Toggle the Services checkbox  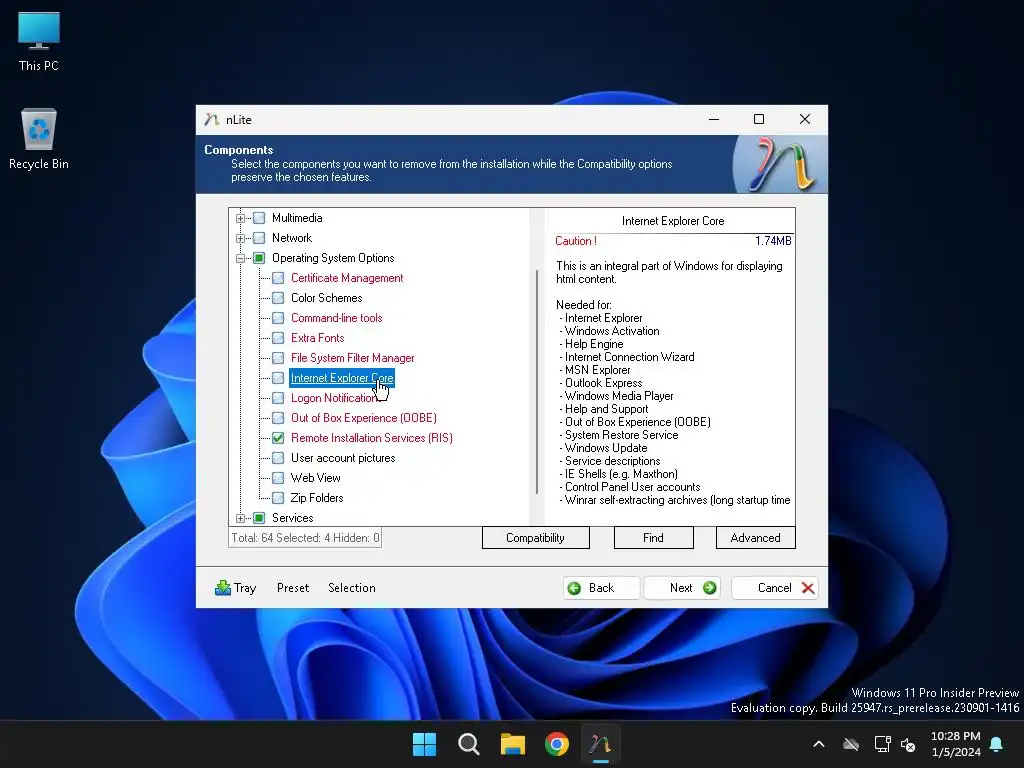[x=259, y=518]
